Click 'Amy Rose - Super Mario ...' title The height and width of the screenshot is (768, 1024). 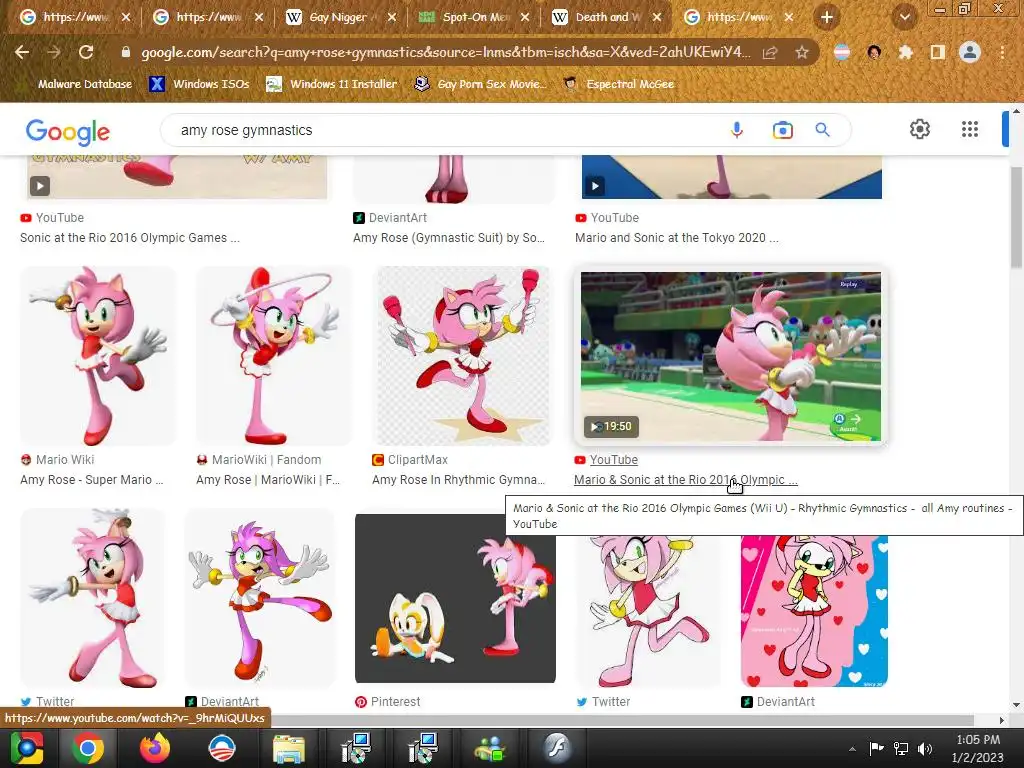tap(91, 479)
